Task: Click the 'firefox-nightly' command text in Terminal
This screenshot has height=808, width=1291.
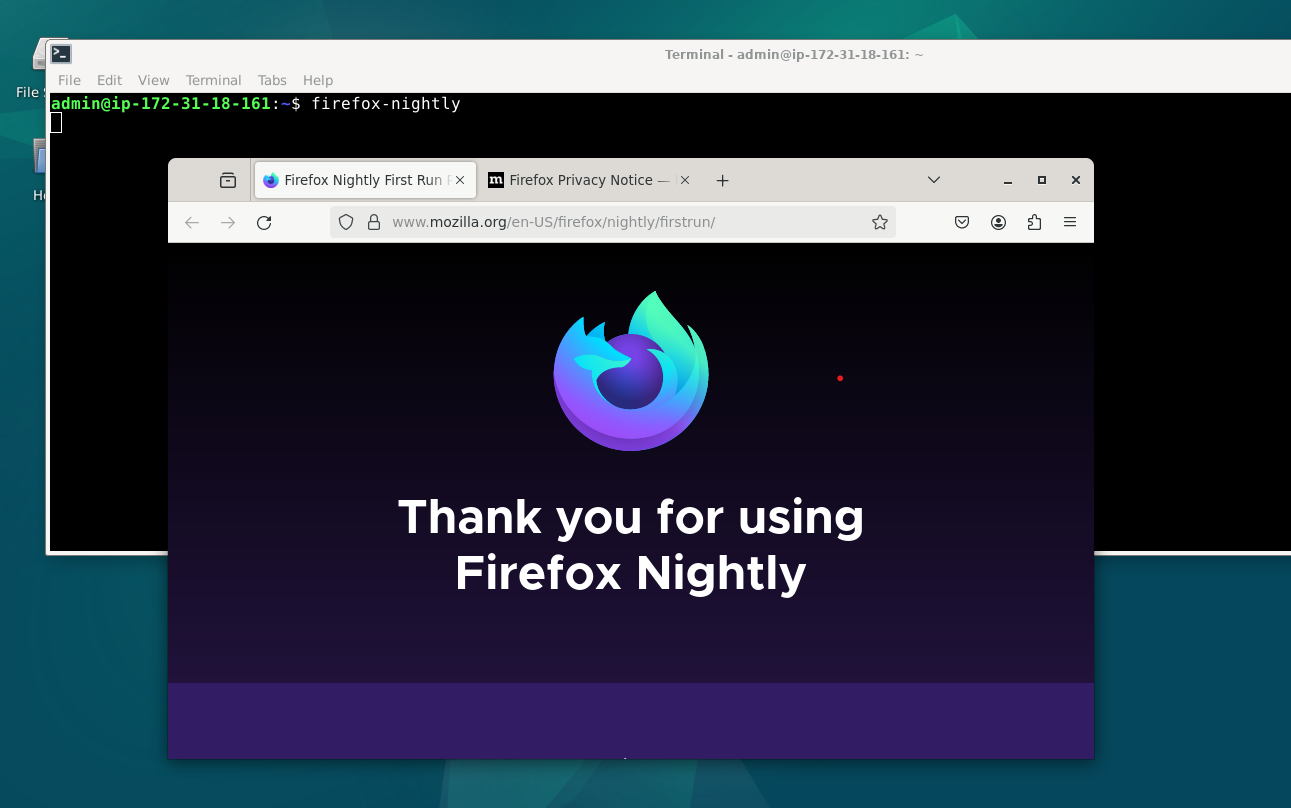Action: point(386,104)
